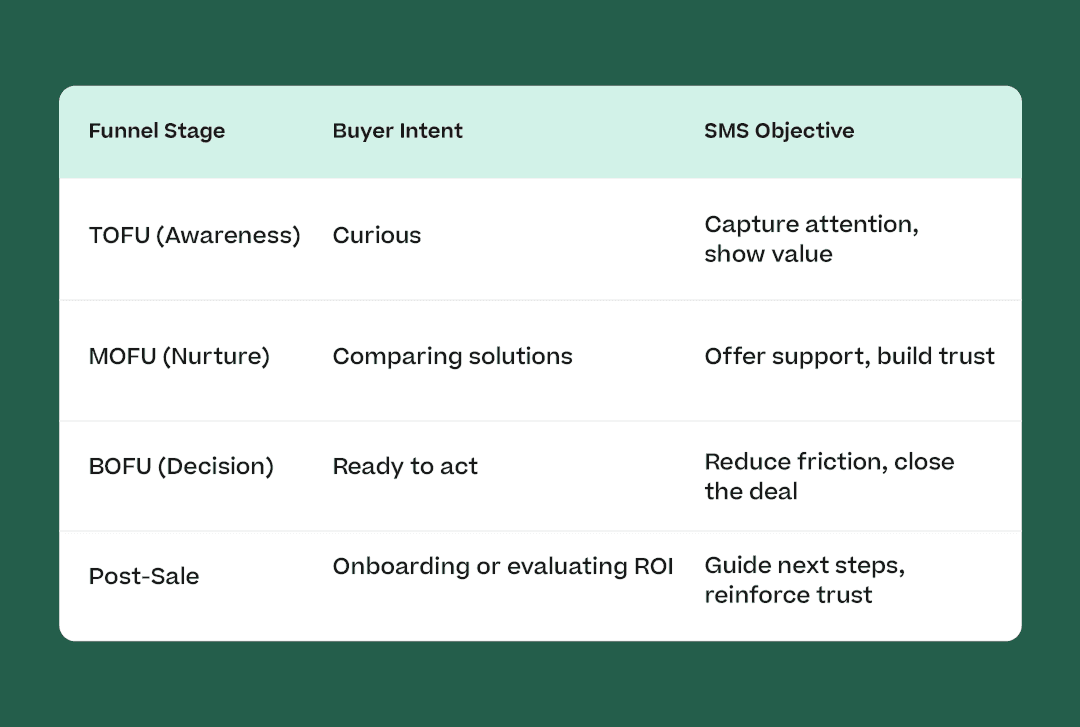
Task: Click Onboarding or evaluating ROI text
Action: pos(503,566)
